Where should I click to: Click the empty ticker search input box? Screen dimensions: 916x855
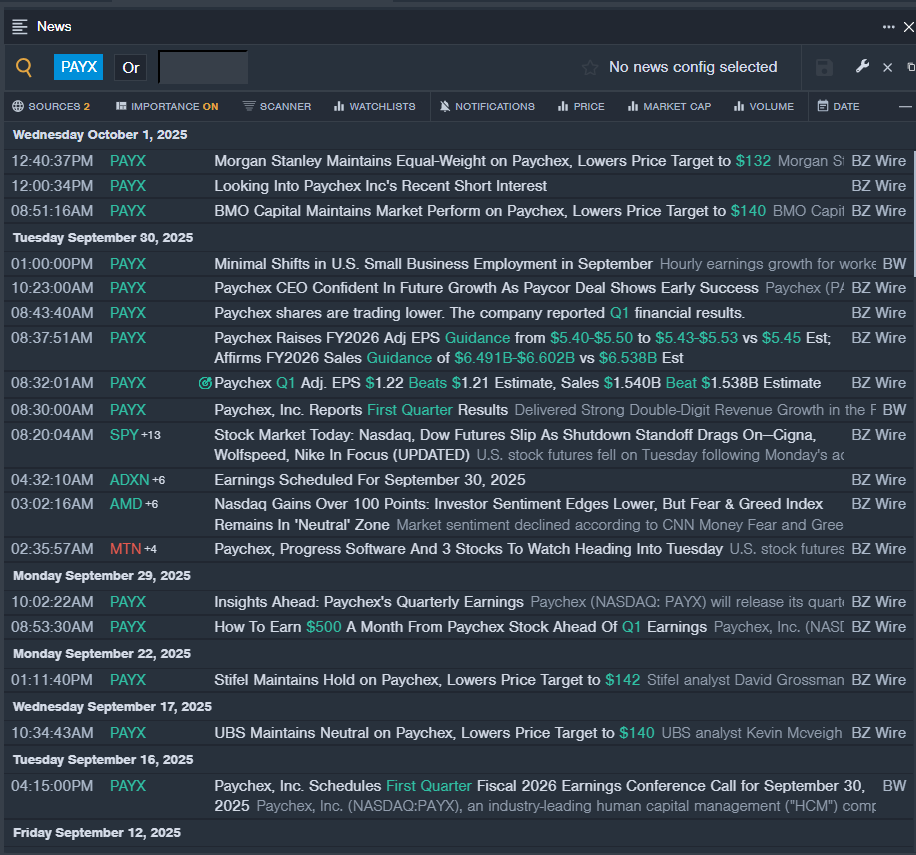(x=203, y=67)
